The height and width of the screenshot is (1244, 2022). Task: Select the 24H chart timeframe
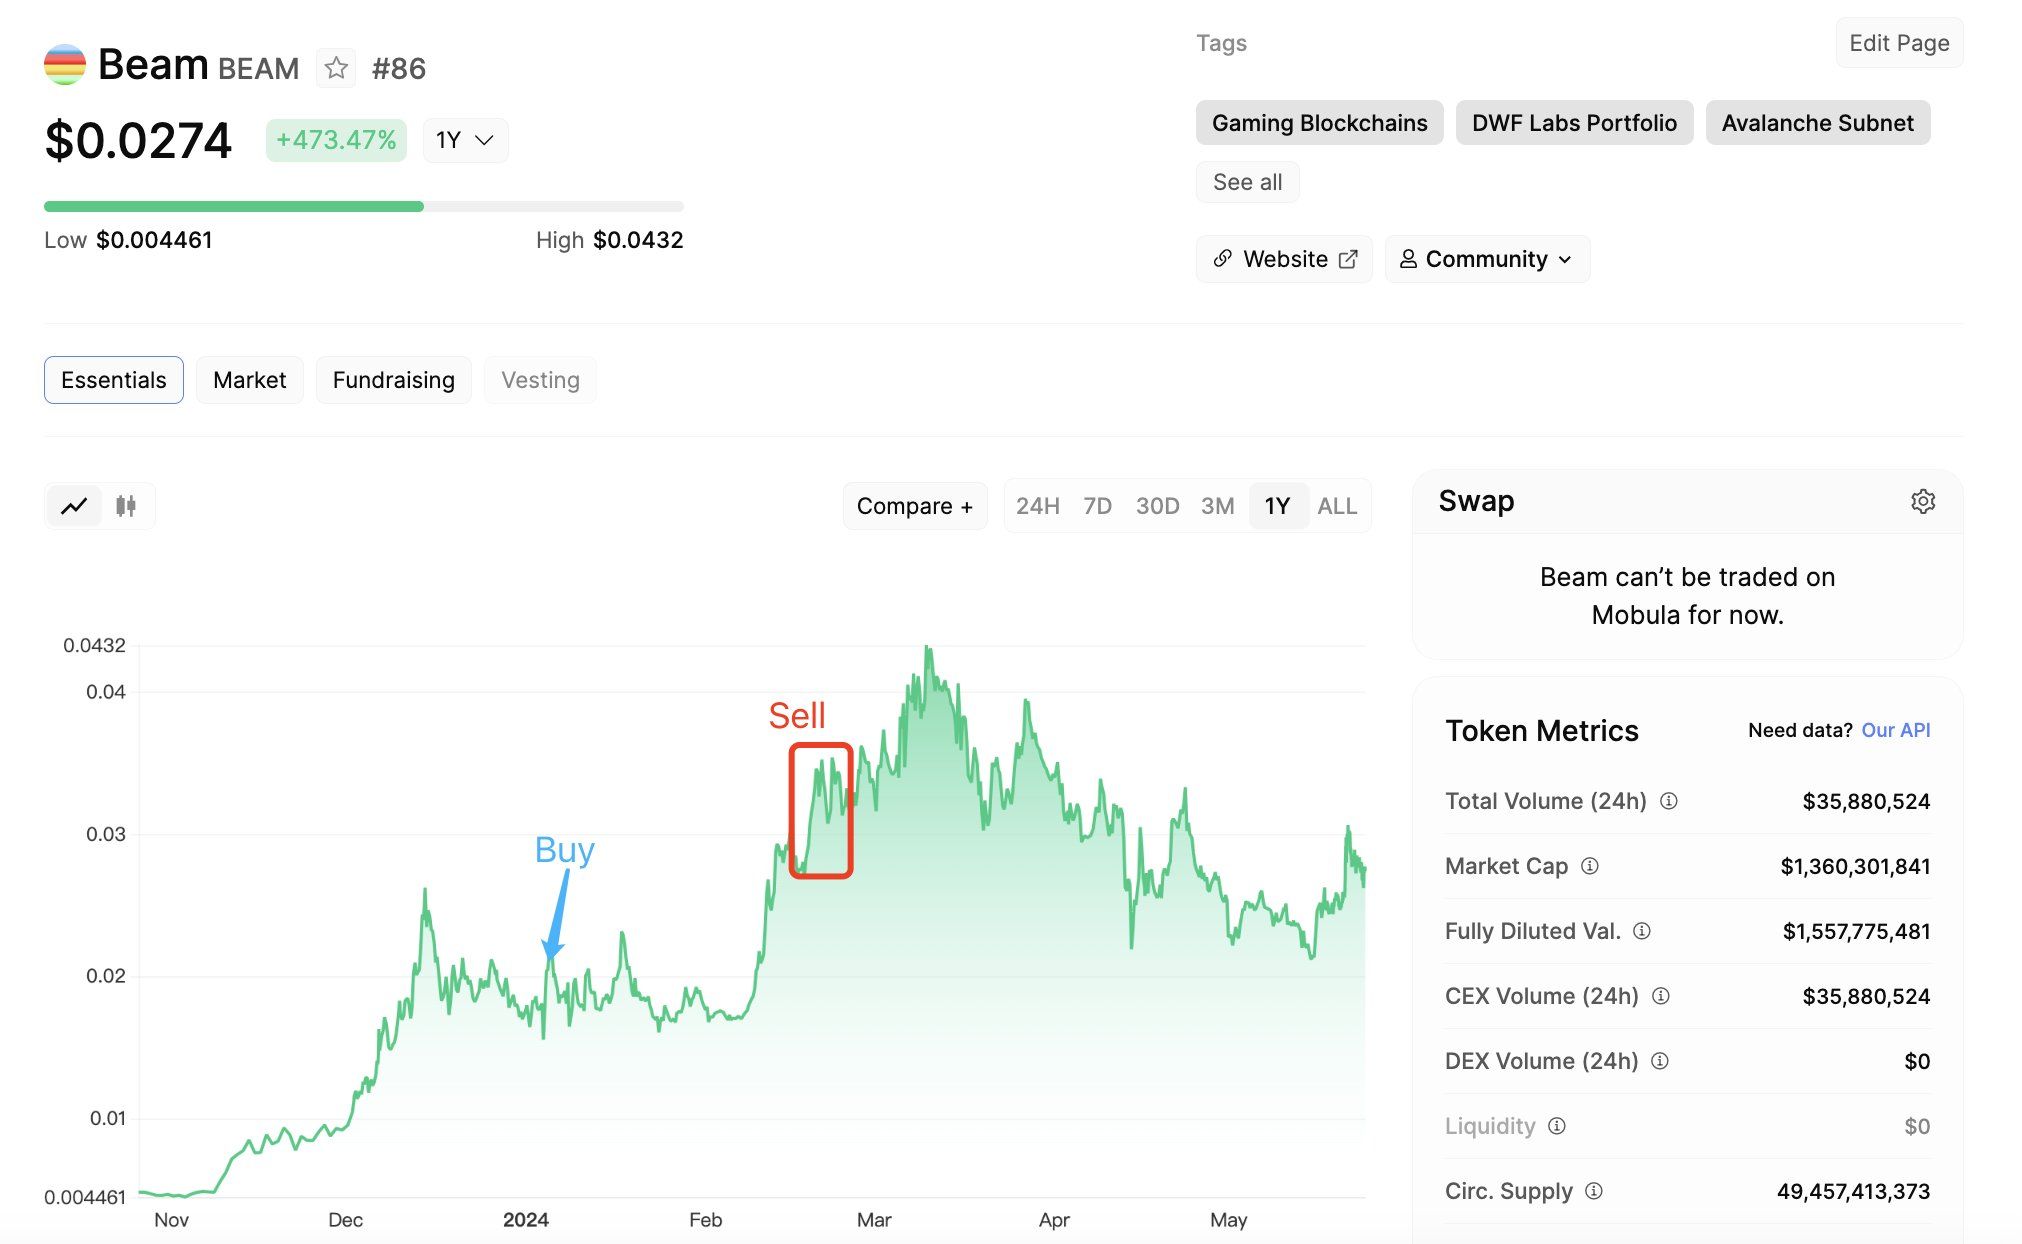click(x=1037, y=506)
